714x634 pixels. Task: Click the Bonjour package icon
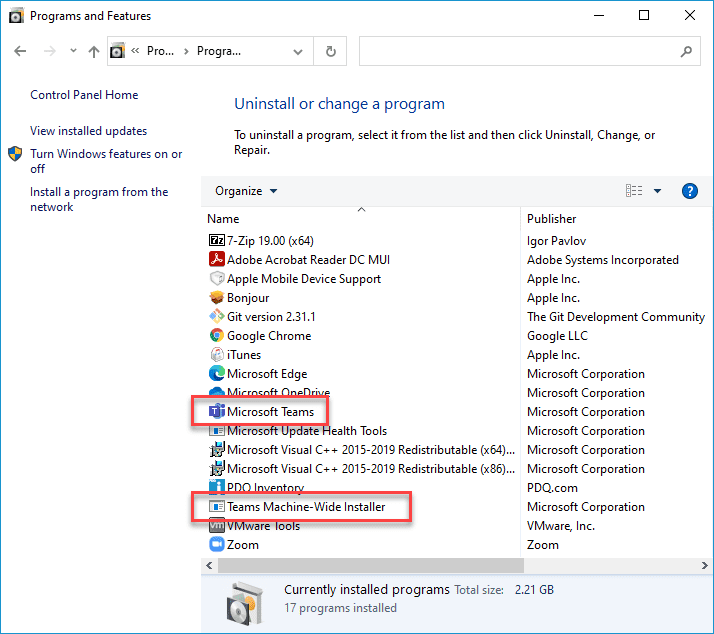click(217, 297)
